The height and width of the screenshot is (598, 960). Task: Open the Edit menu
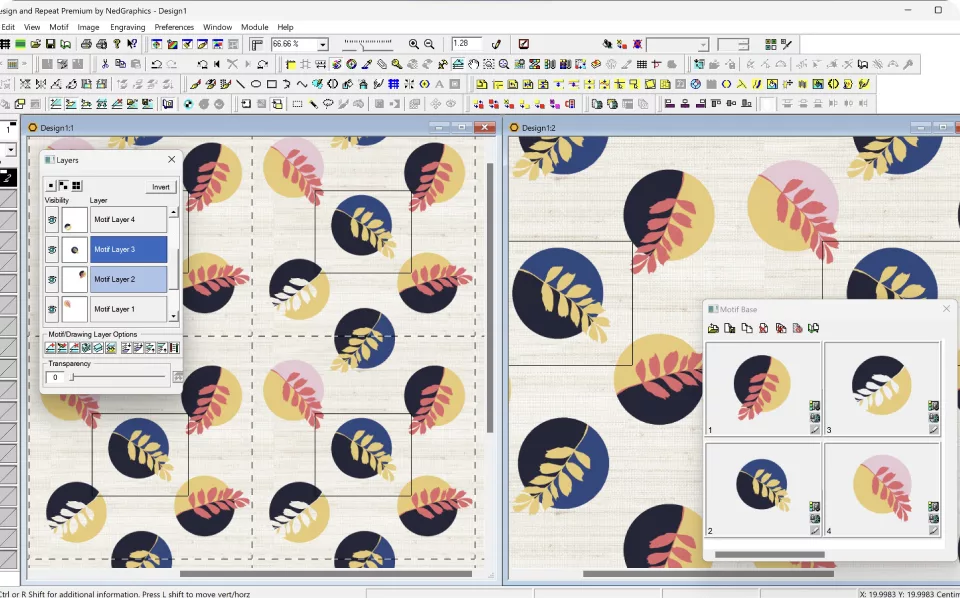tap(8, 27)
